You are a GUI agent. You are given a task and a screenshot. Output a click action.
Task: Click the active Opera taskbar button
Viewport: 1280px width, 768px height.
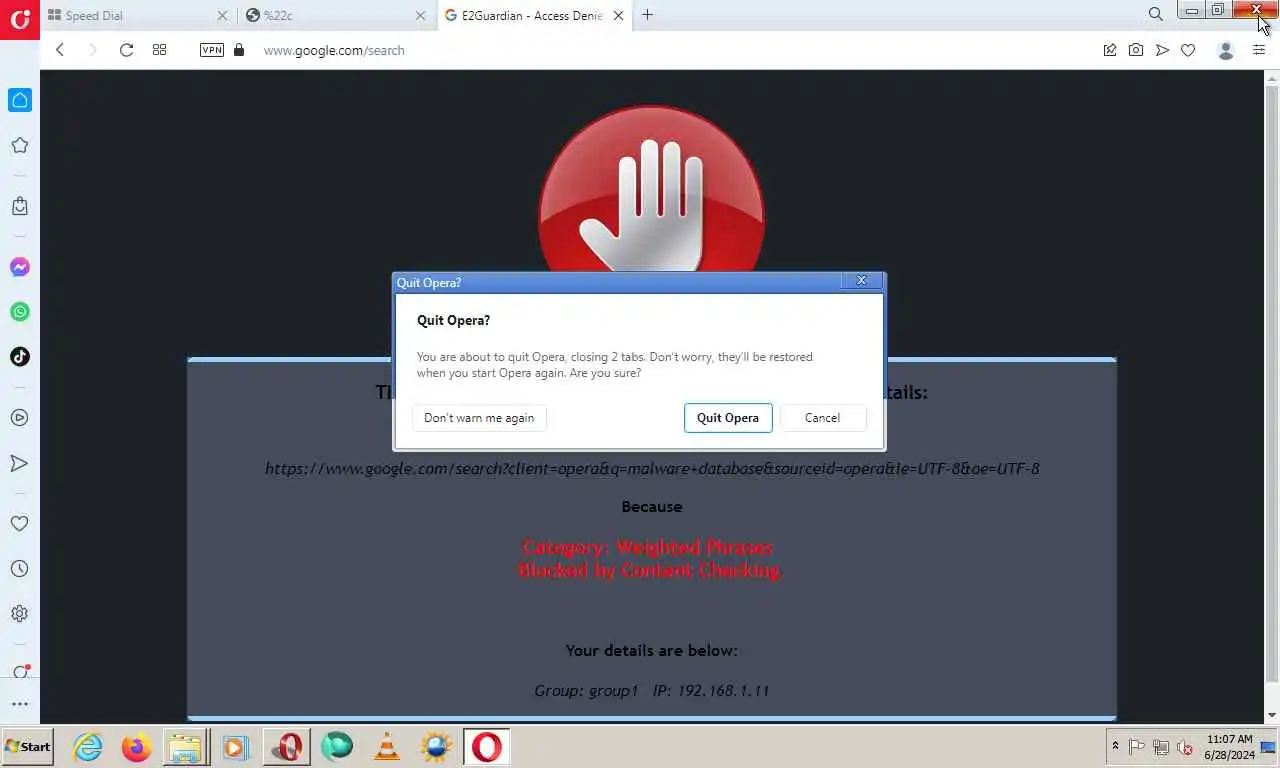(x=487, y=747)
